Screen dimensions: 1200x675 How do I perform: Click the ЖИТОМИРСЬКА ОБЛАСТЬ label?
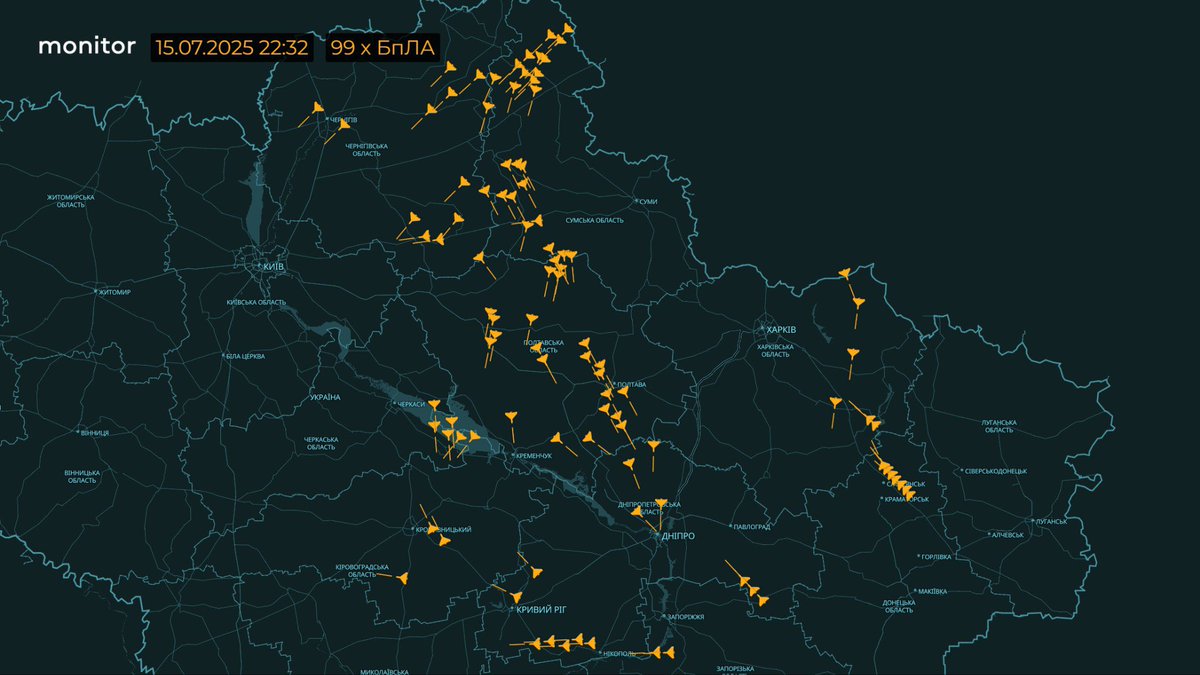(x=71, y=200)
